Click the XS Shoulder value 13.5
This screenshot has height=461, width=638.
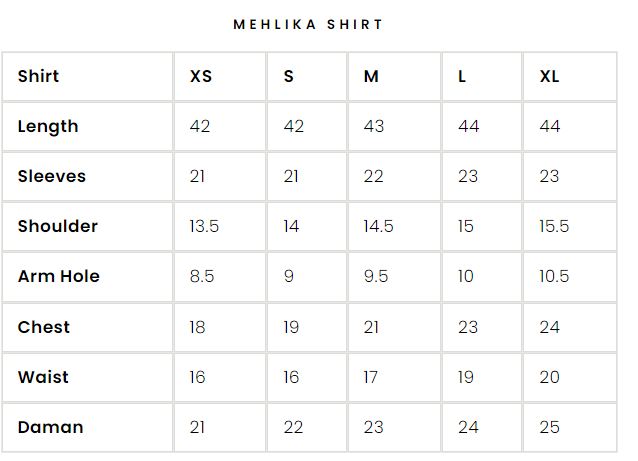(204, 226)
